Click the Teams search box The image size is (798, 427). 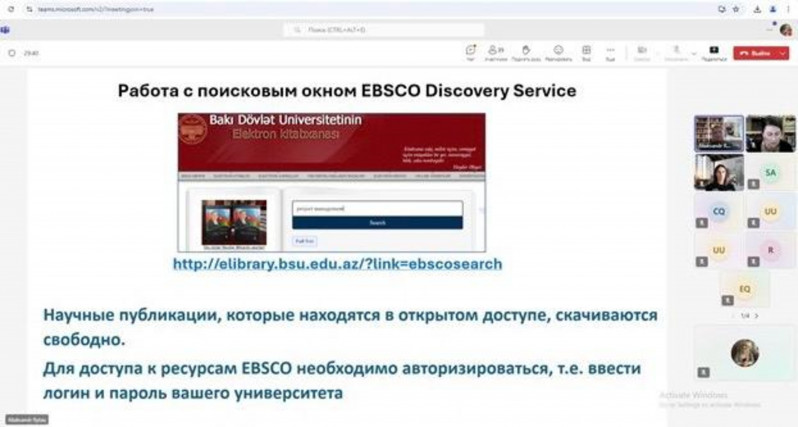tap(384, 30)
